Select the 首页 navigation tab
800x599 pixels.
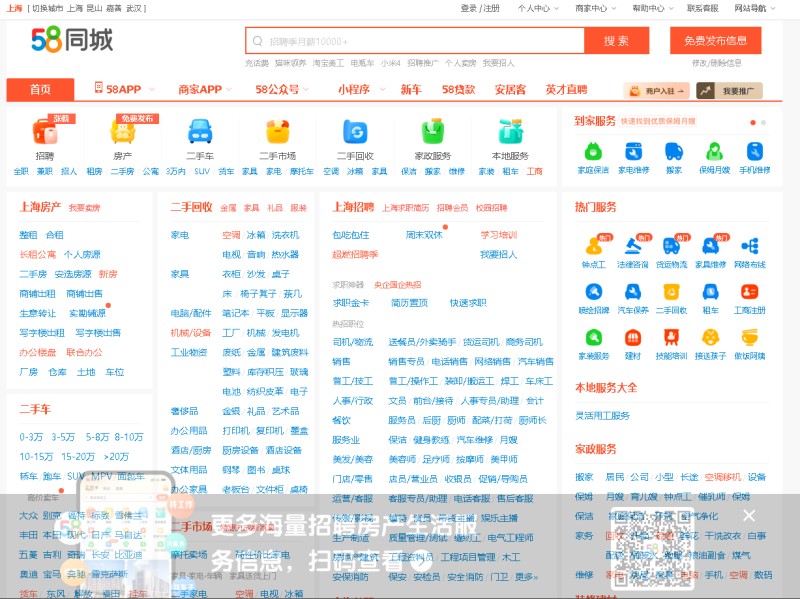coord(40,89)
